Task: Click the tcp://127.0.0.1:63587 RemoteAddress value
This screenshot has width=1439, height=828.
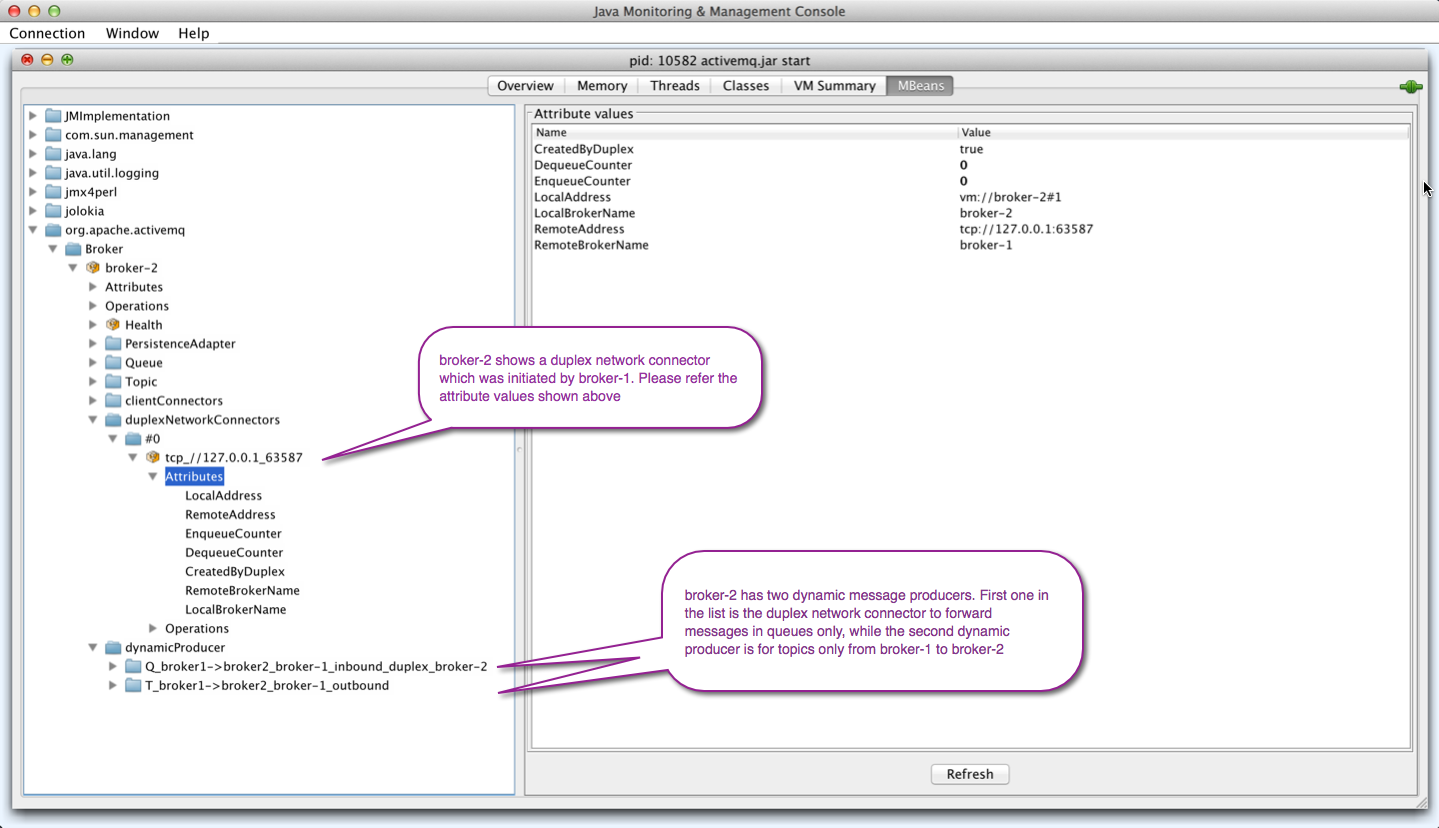Action: point(1026,229)
